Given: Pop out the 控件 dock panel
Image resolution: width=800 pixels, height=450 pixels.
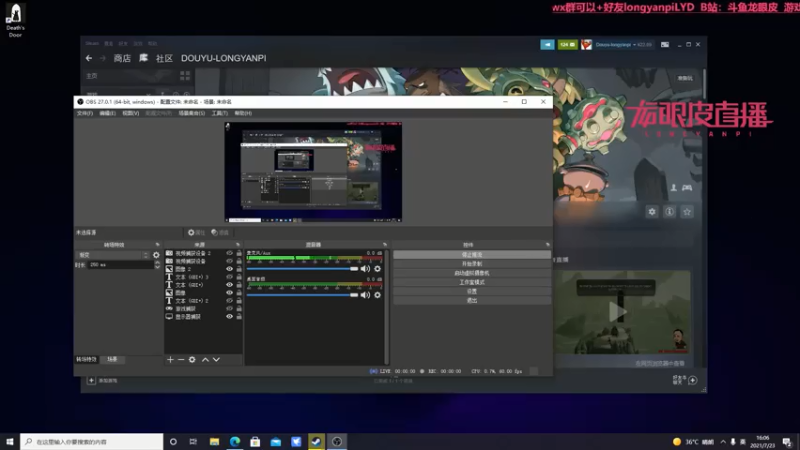Looking at the screenshot, I should [547, 245].
